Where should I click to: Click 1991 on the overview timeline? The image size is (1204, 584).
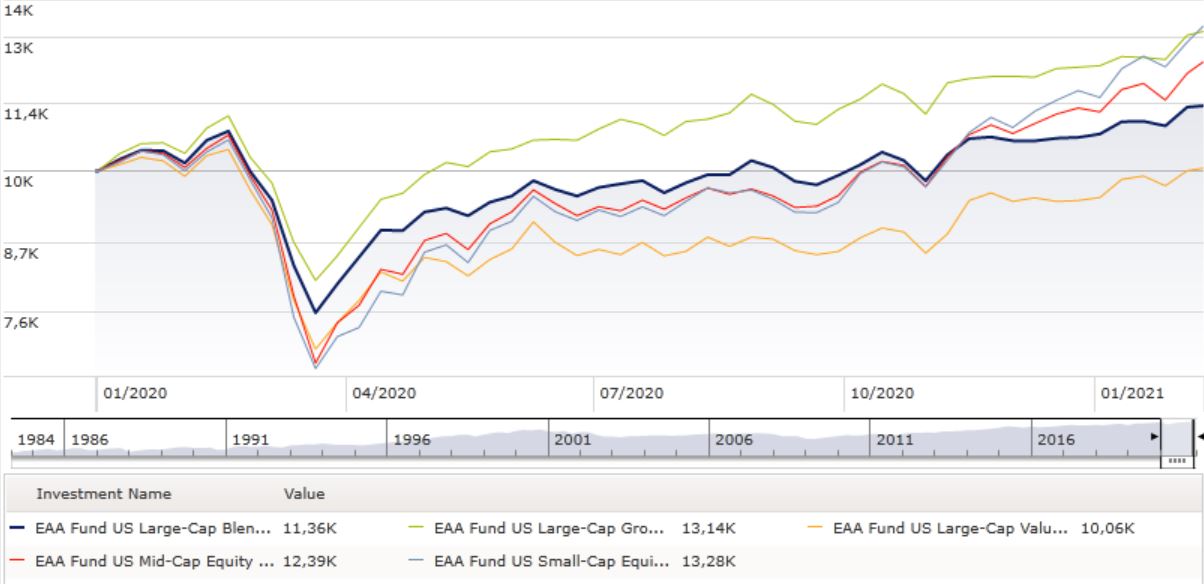[x=251, y=440]
